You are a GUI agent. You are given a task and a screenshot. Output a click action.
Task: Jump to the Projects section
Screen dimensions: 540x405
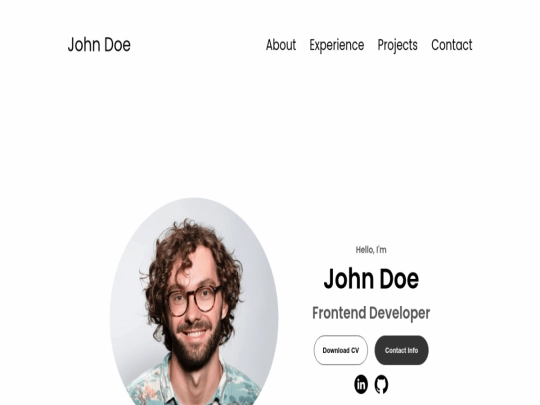pyautogui.click(x=397, y=45)
